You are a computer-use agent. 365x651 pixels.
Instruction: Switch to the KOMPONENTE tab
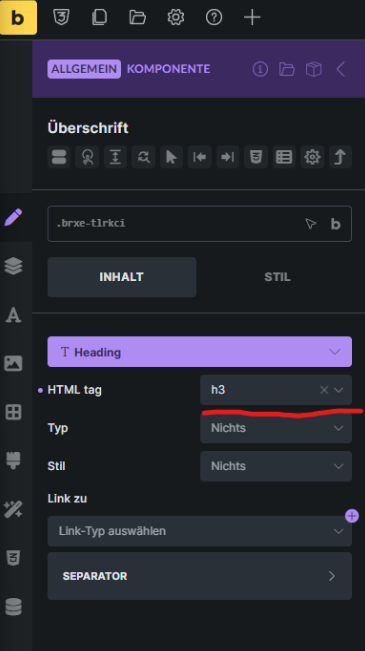168,69
